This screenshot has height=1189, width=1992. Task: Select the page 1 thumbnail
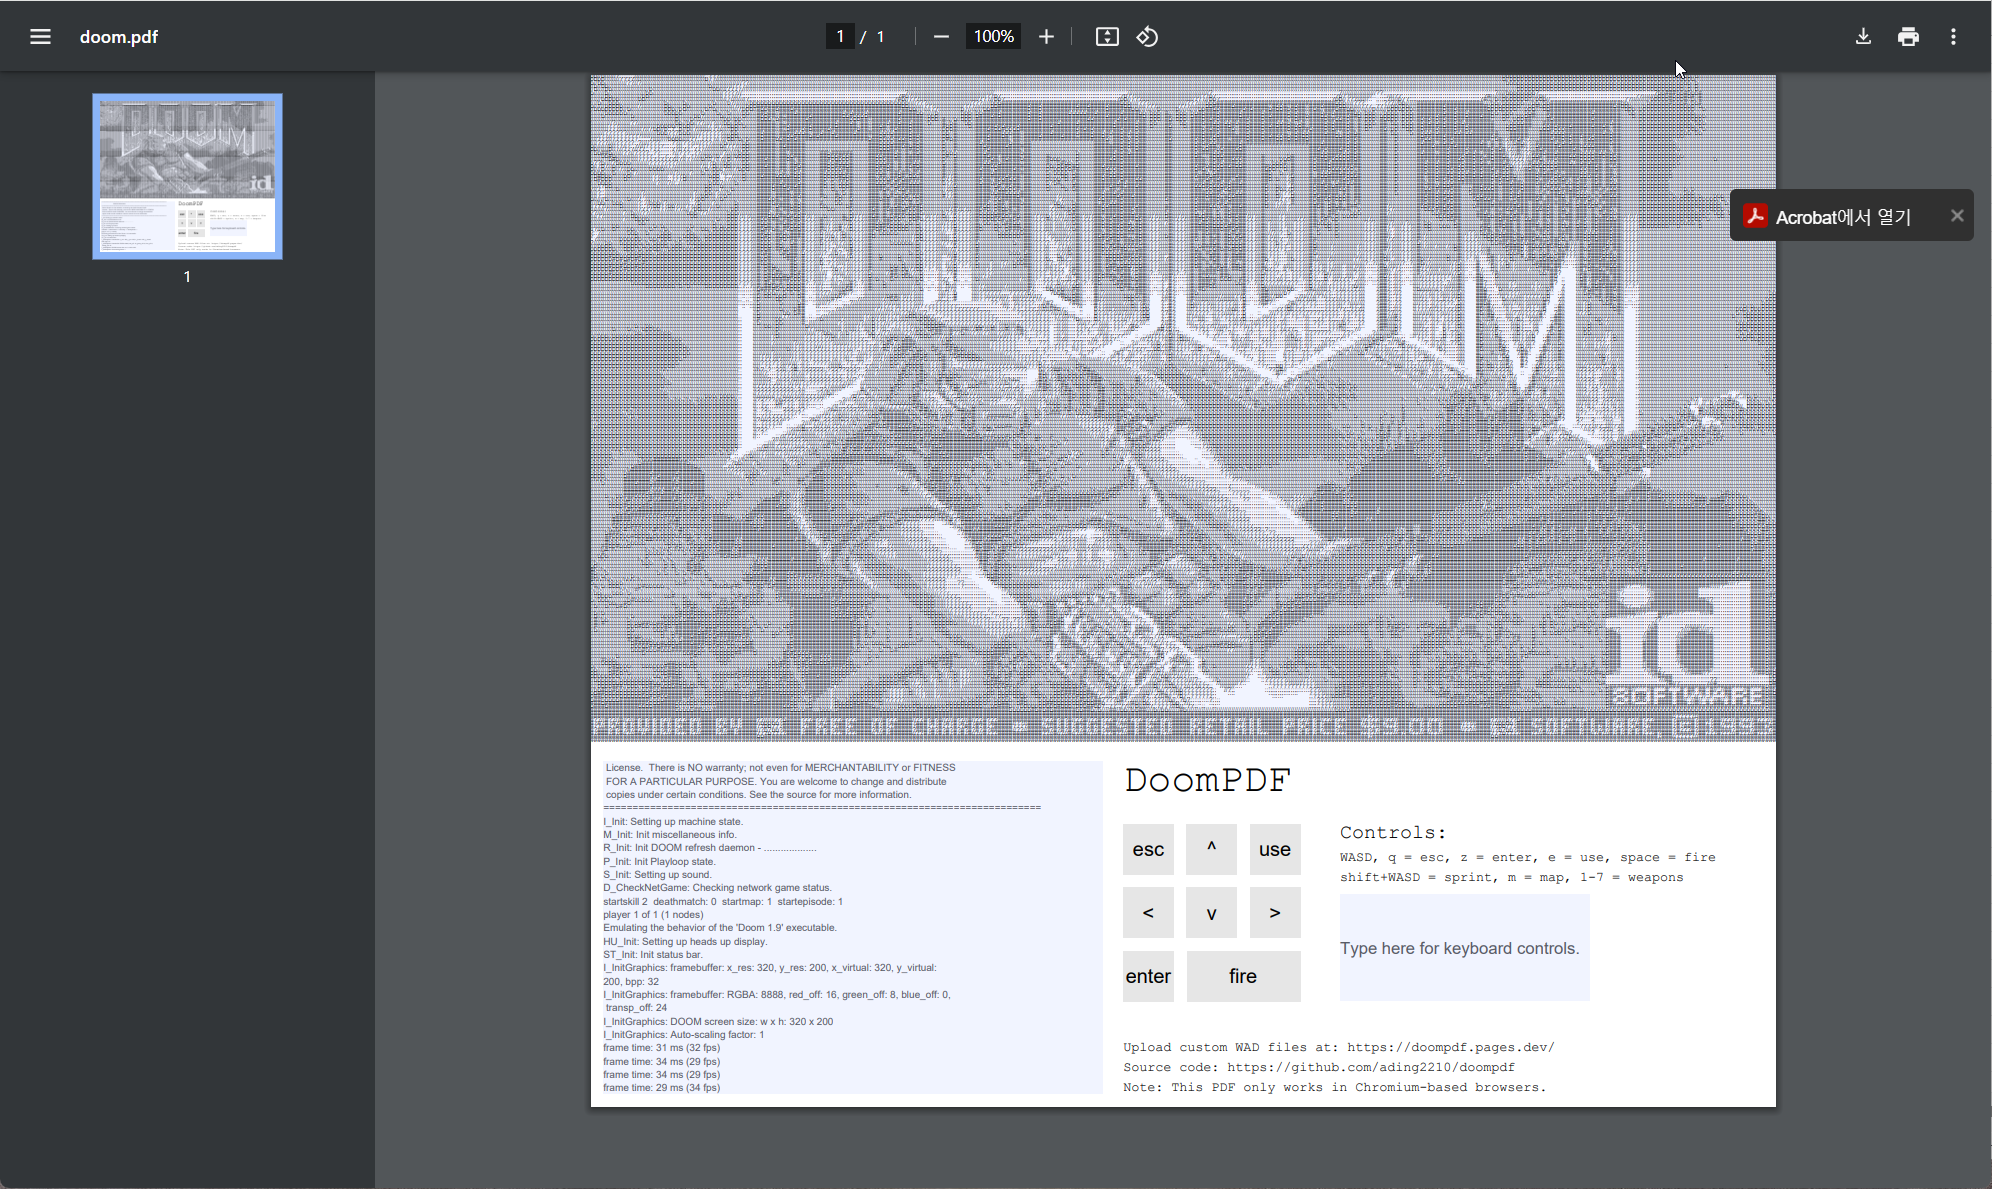point(186,176)
